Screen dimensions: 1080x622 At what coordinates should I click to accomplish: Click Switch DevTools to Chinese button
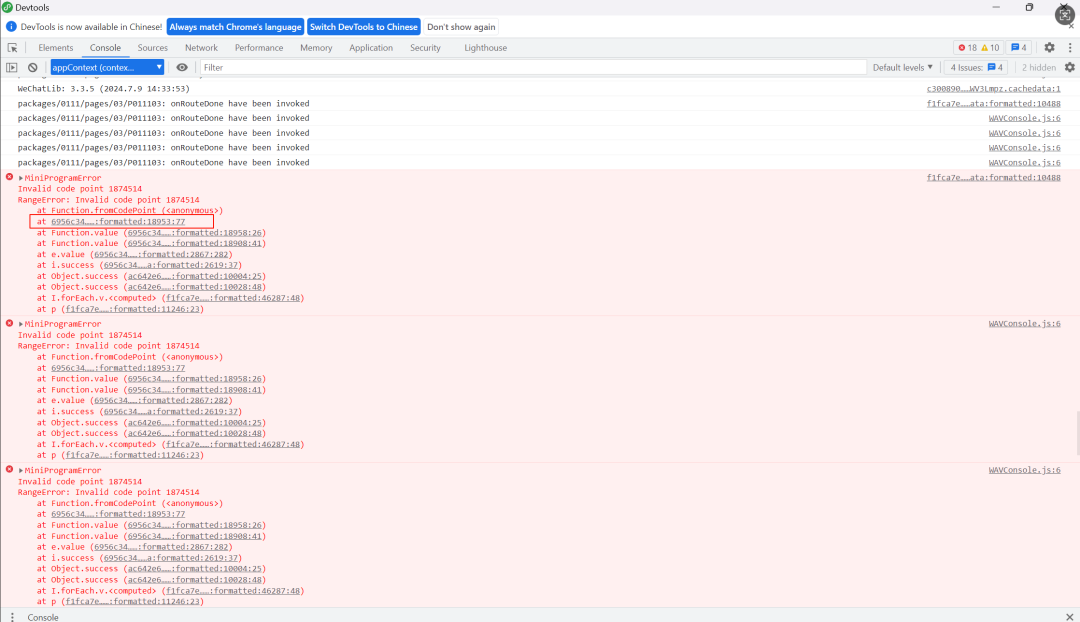364,27
